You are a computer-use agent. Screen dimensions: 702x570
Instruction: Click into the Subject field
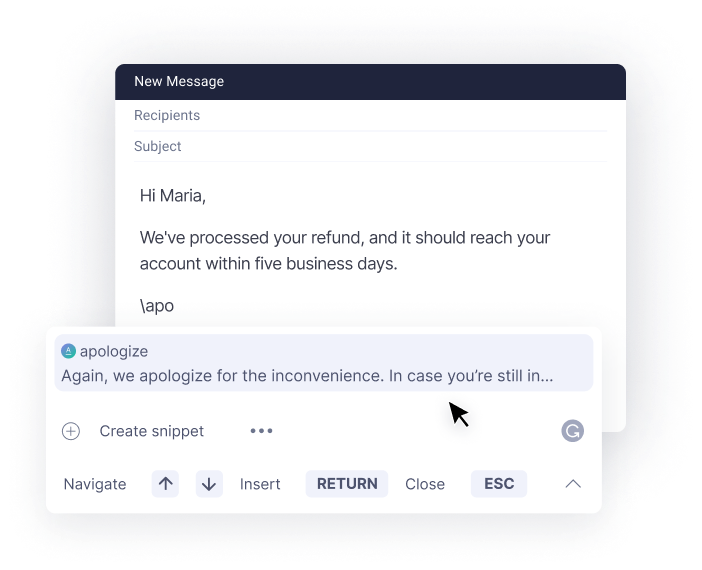pyautogui.click(x=370, y=146)
